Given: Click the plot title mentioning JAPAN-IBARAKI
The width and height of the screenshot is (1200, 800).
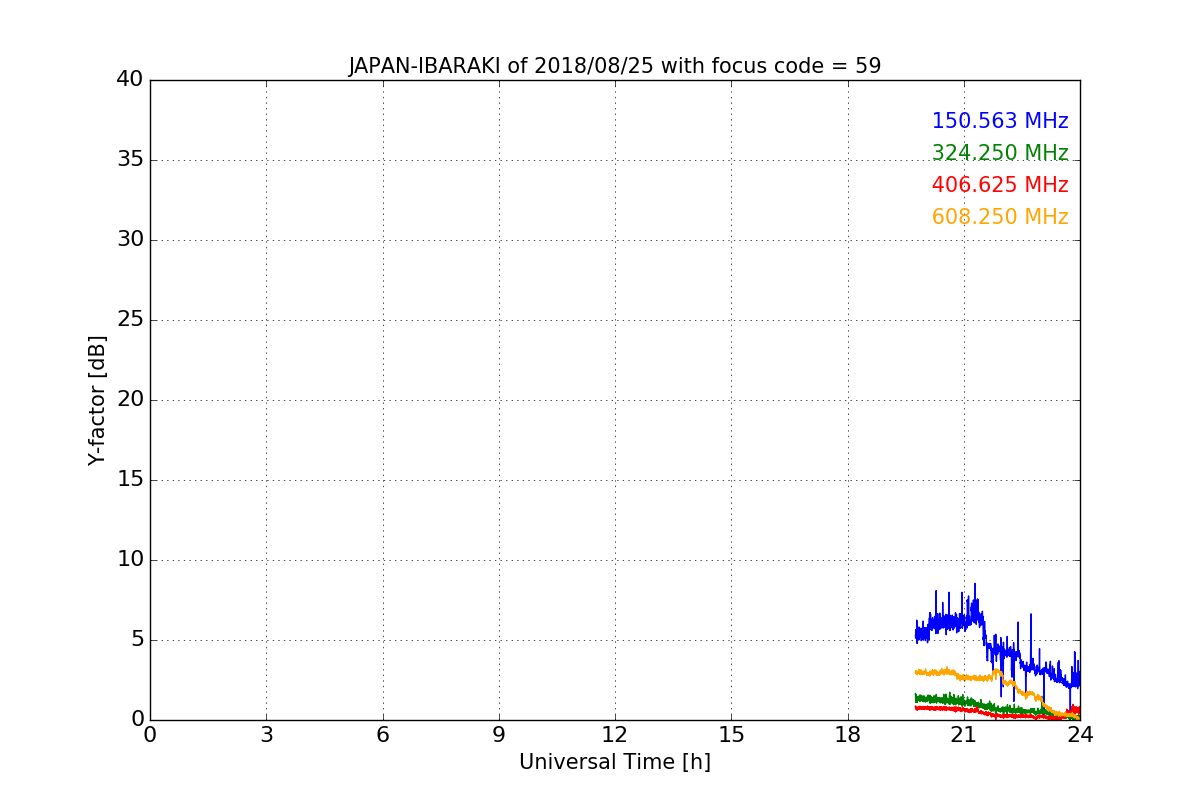Looking at the screenshot, I should (x=615, y=66).
